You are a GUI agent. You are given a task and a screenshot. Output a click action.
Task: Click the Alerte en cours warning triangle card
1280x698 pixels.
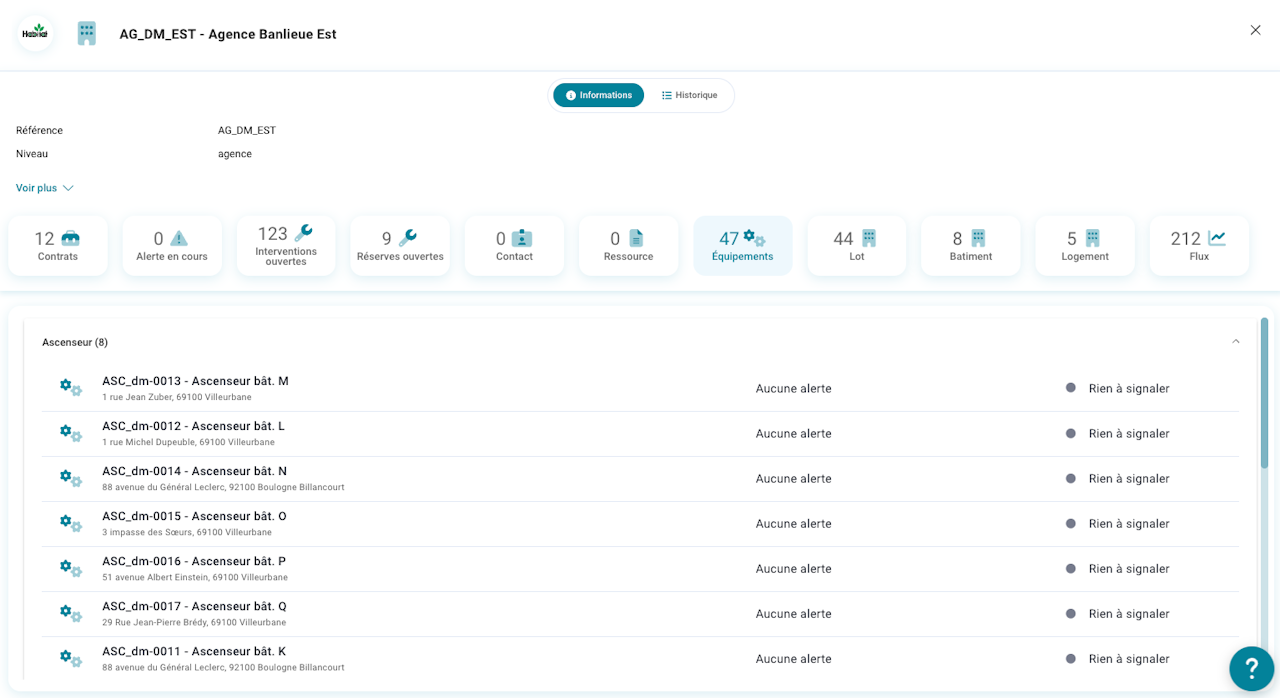coord(172,246)
